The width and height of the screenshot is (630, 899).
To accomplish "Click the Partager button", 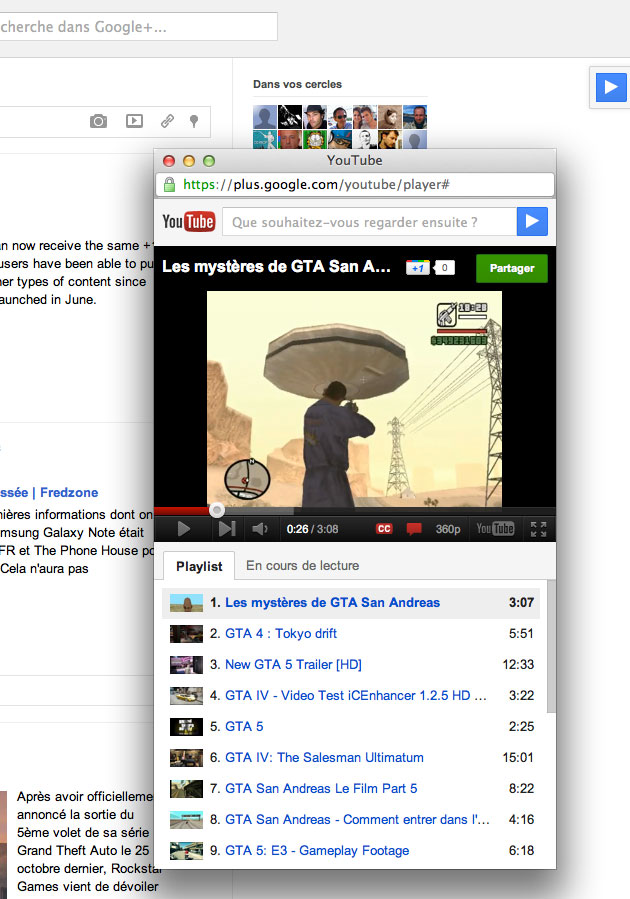I will tap(512, 268).
